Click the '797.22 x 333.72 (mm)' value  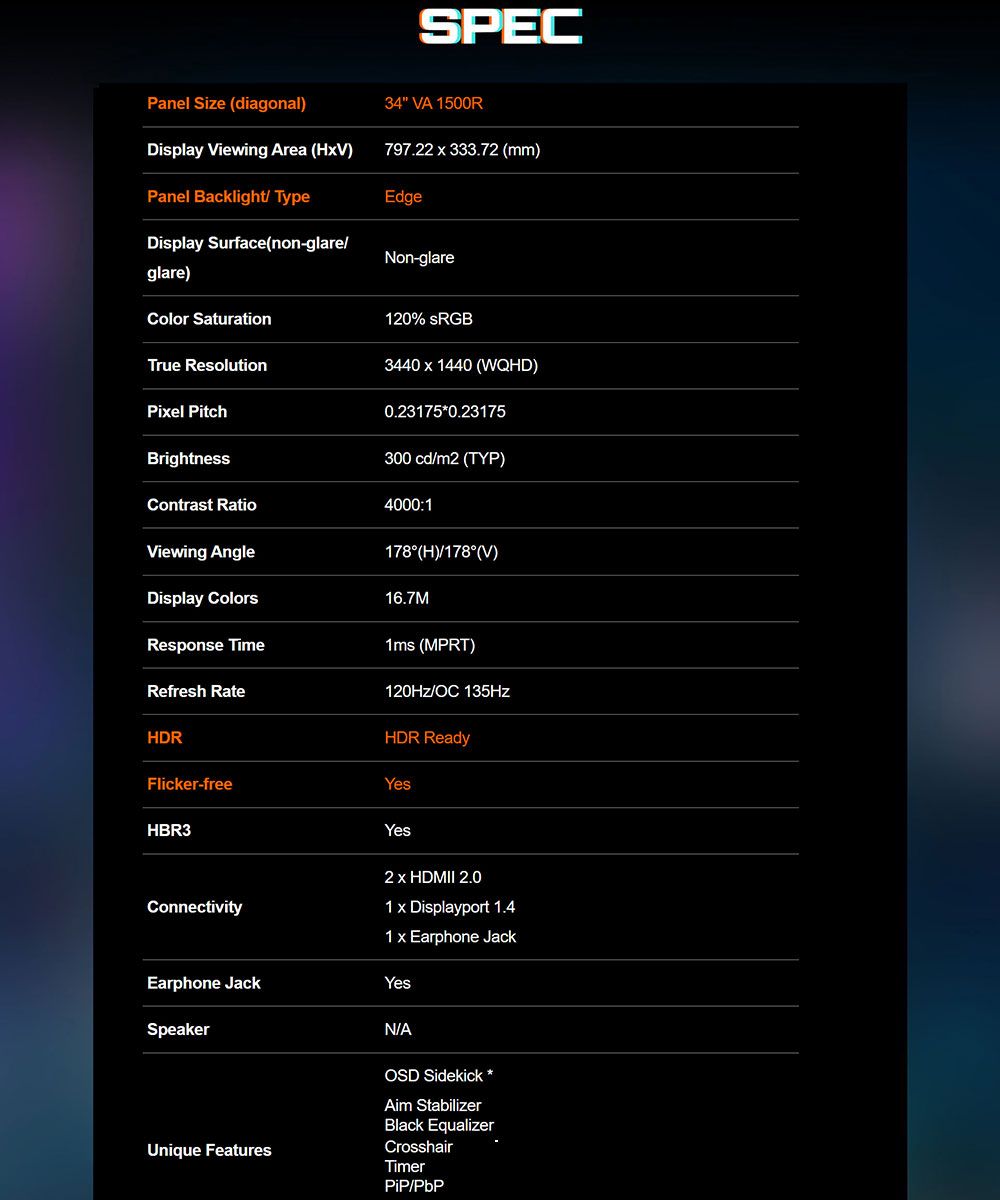pos(462,150)
